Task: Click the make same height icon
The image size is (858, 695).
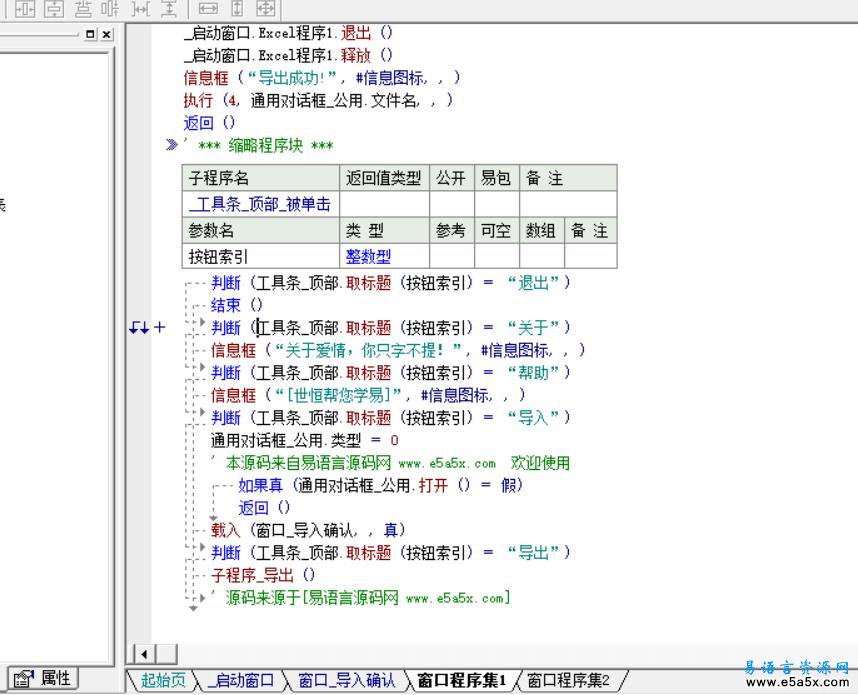Action: coord(237,8)
